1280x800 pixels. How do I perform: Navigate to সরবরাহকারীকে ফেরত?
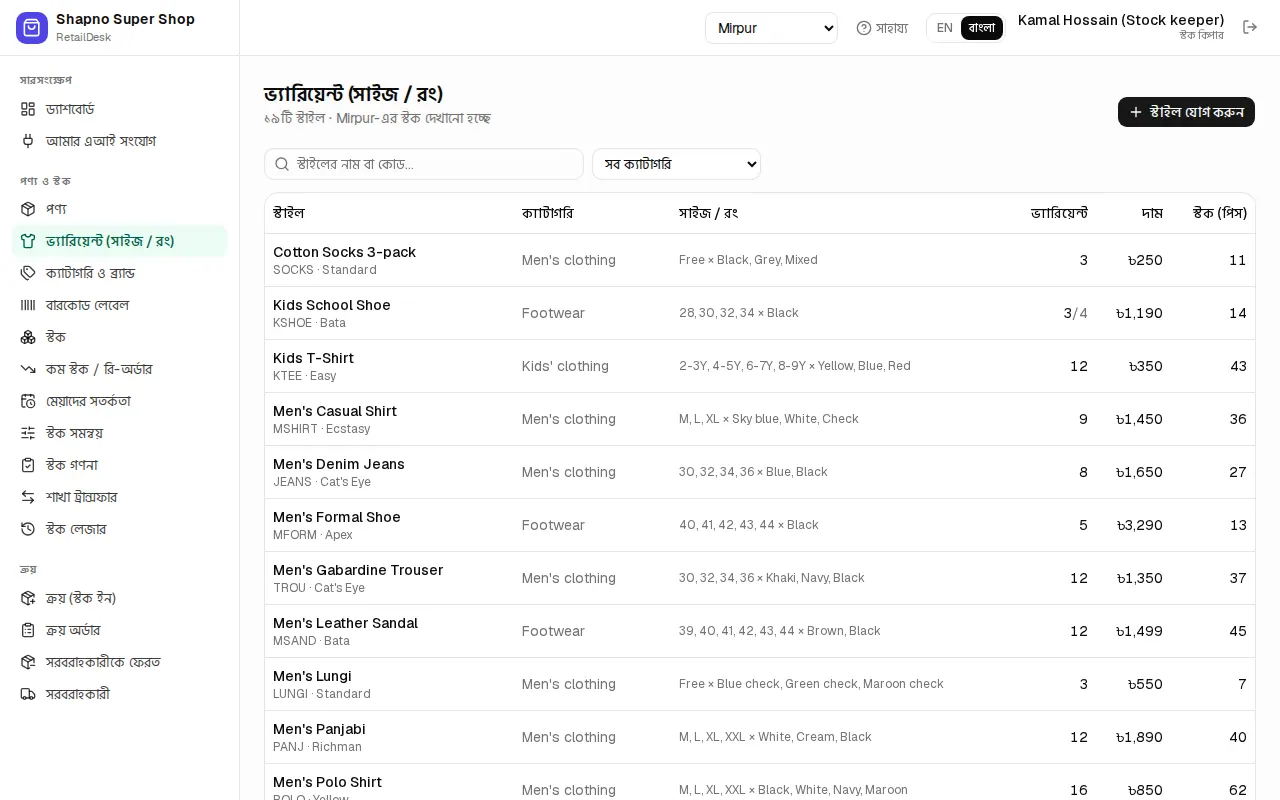pyautogui.click(x=120, y=662)
